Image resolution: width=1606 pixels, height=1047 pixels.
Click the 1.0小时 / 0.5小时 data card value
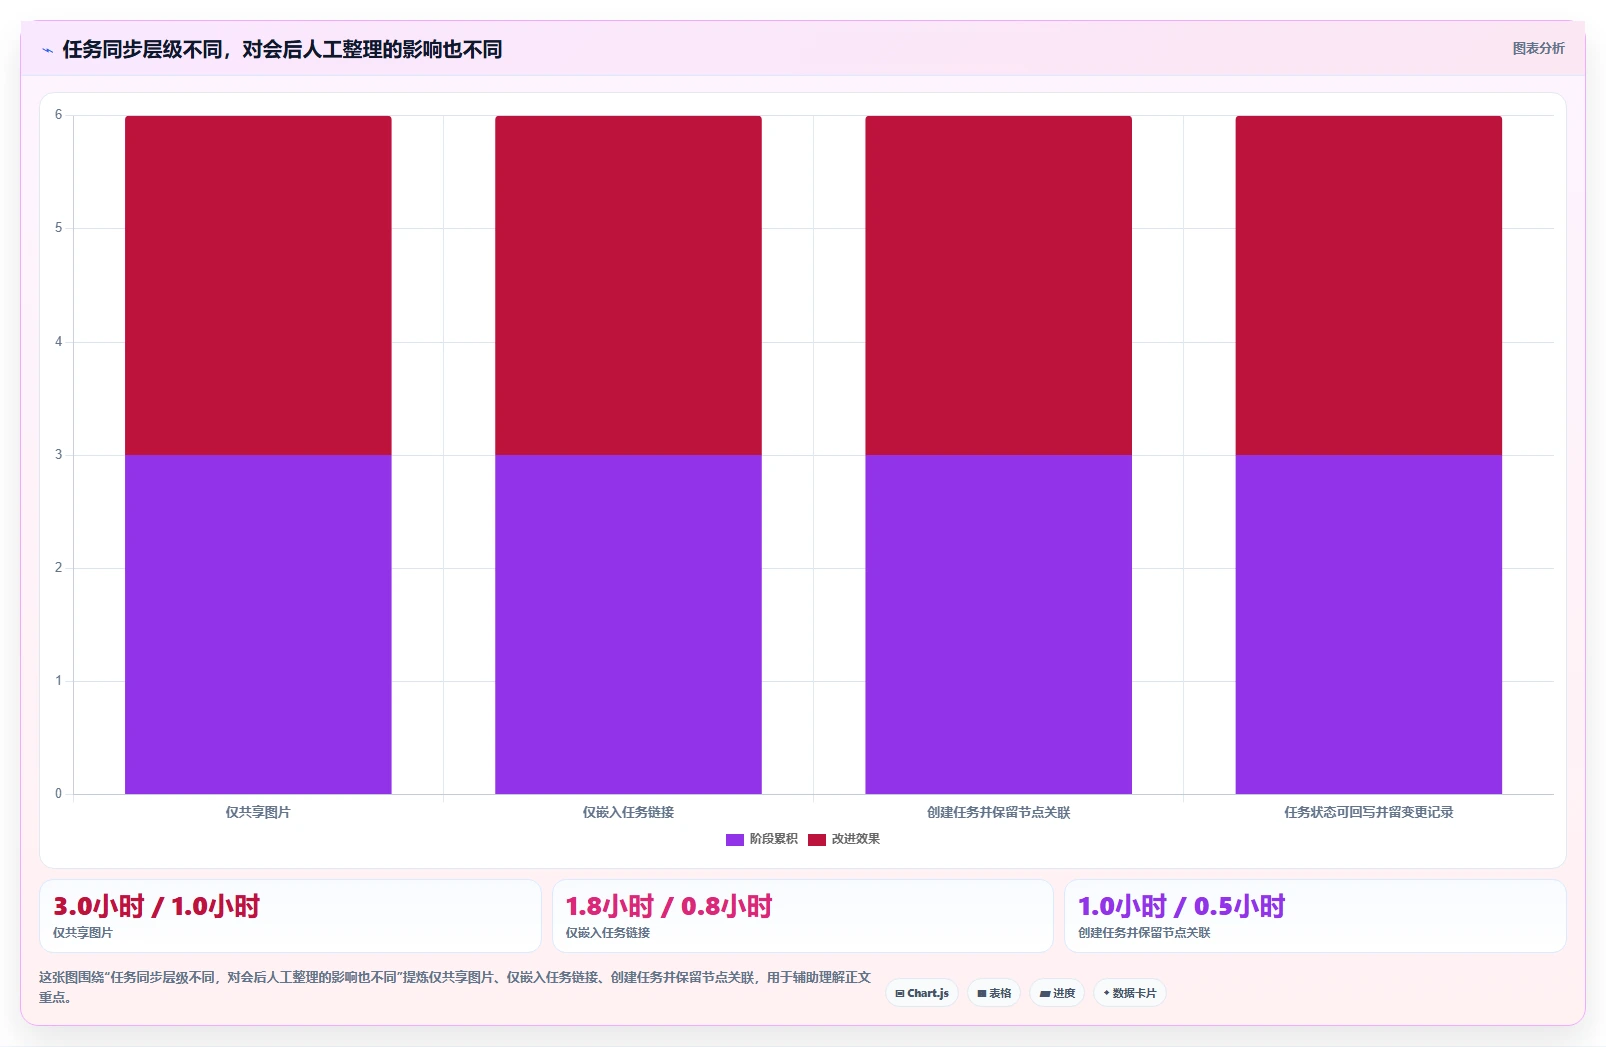tap(1181, 907)
